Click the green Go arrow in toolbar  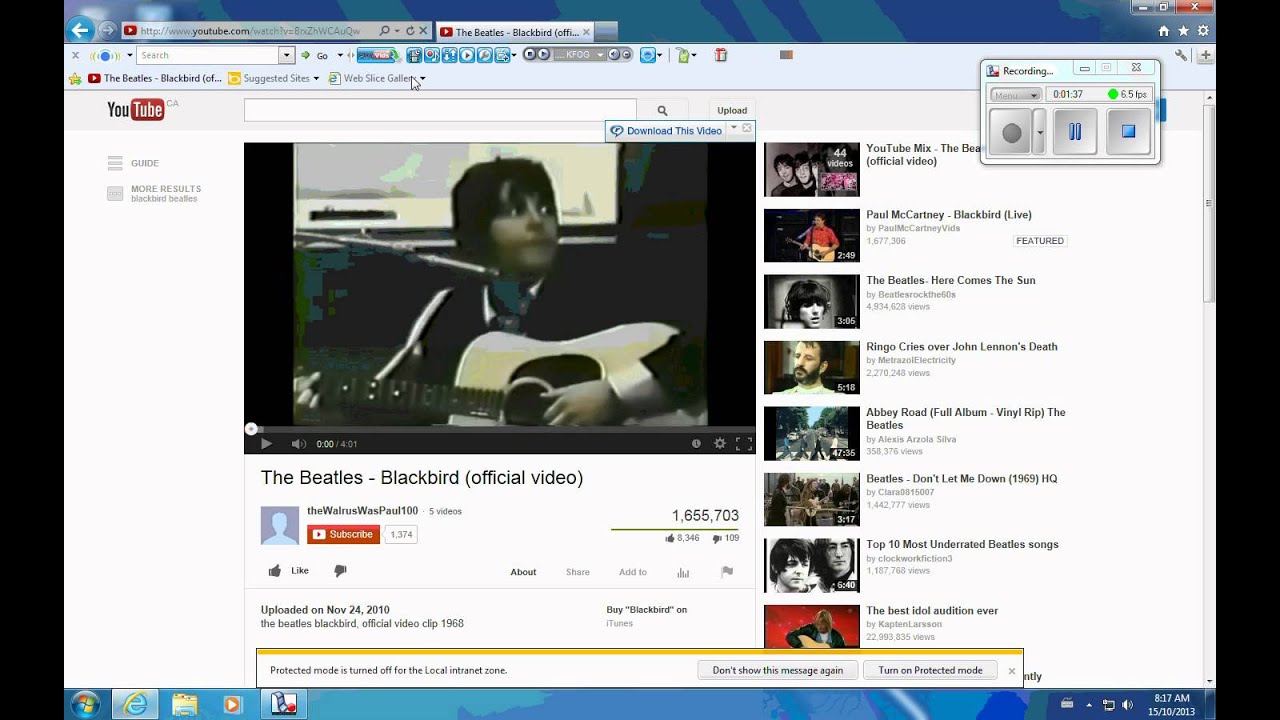point(306,55)
